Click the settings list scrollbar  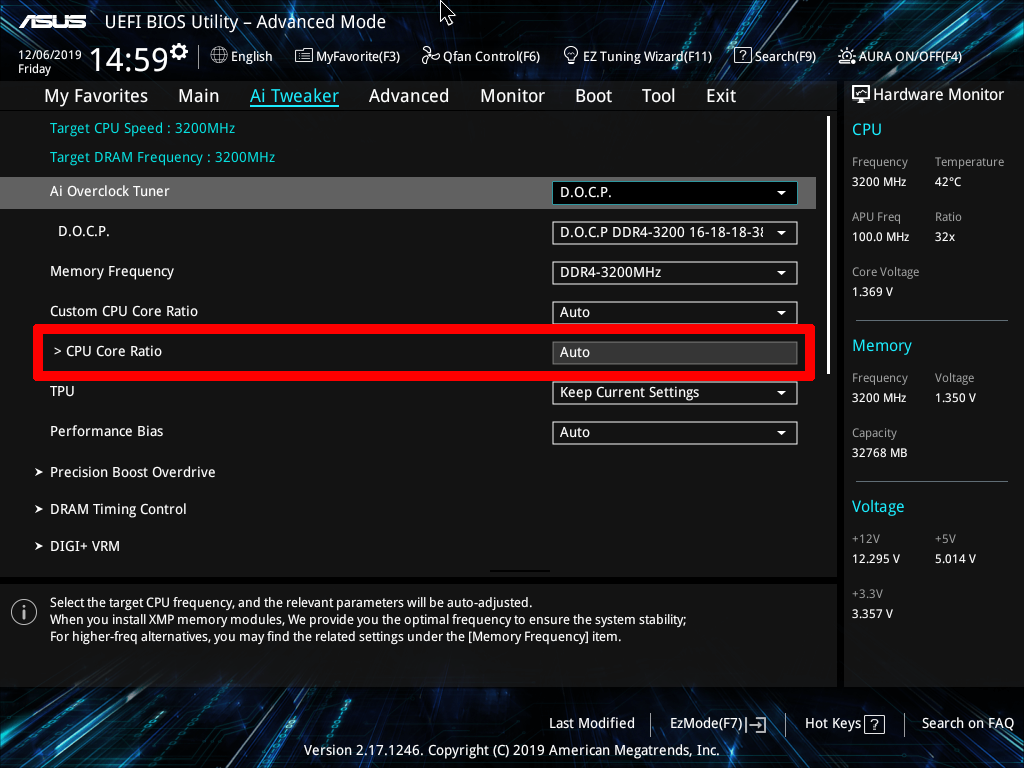click(x=828, y=245)
